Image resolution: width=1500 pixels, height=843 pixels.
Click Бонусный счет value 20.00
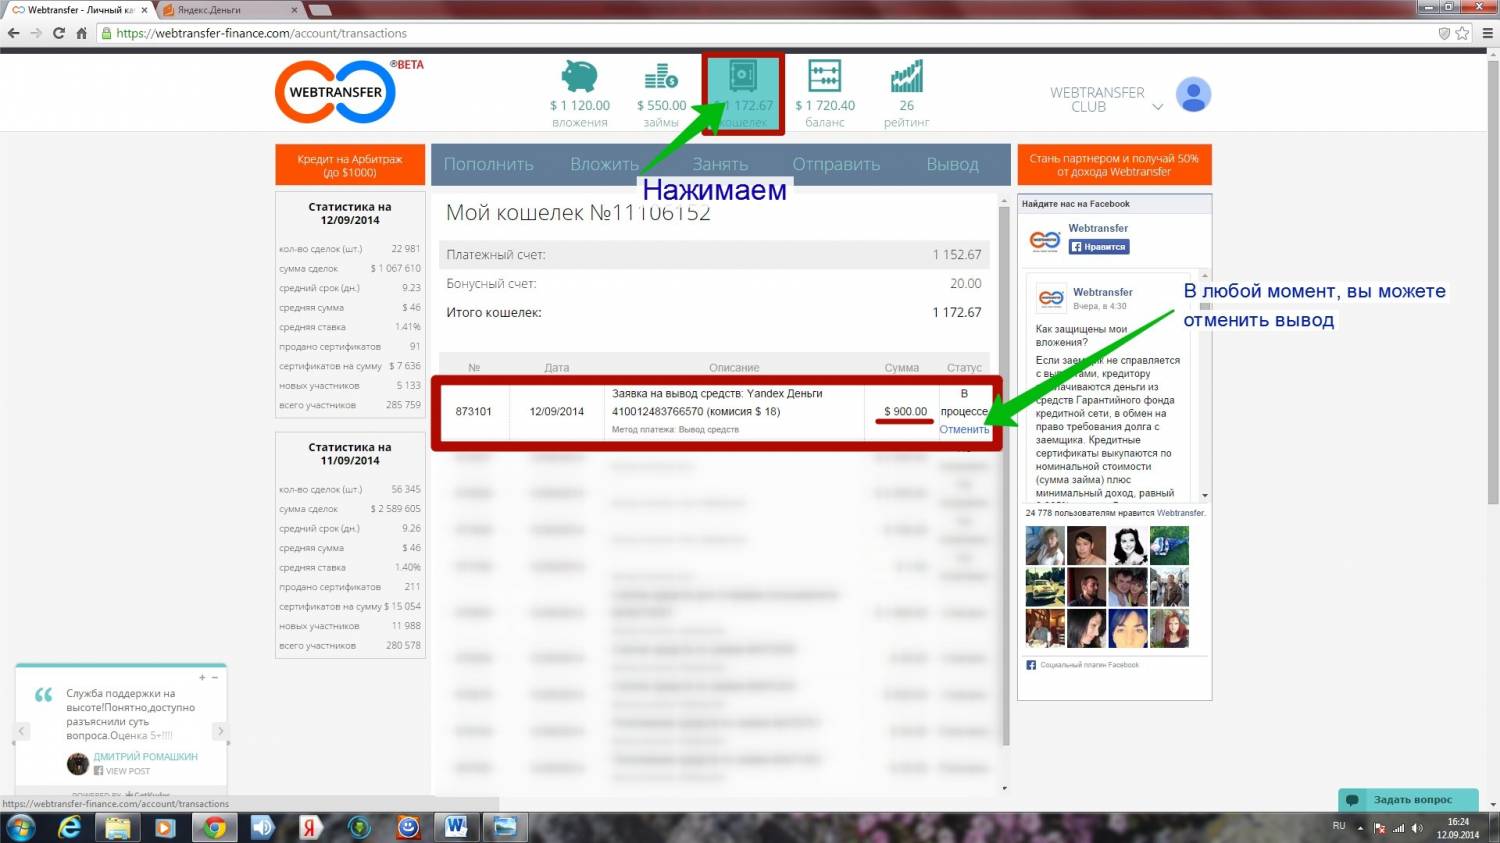pos(966,284)
